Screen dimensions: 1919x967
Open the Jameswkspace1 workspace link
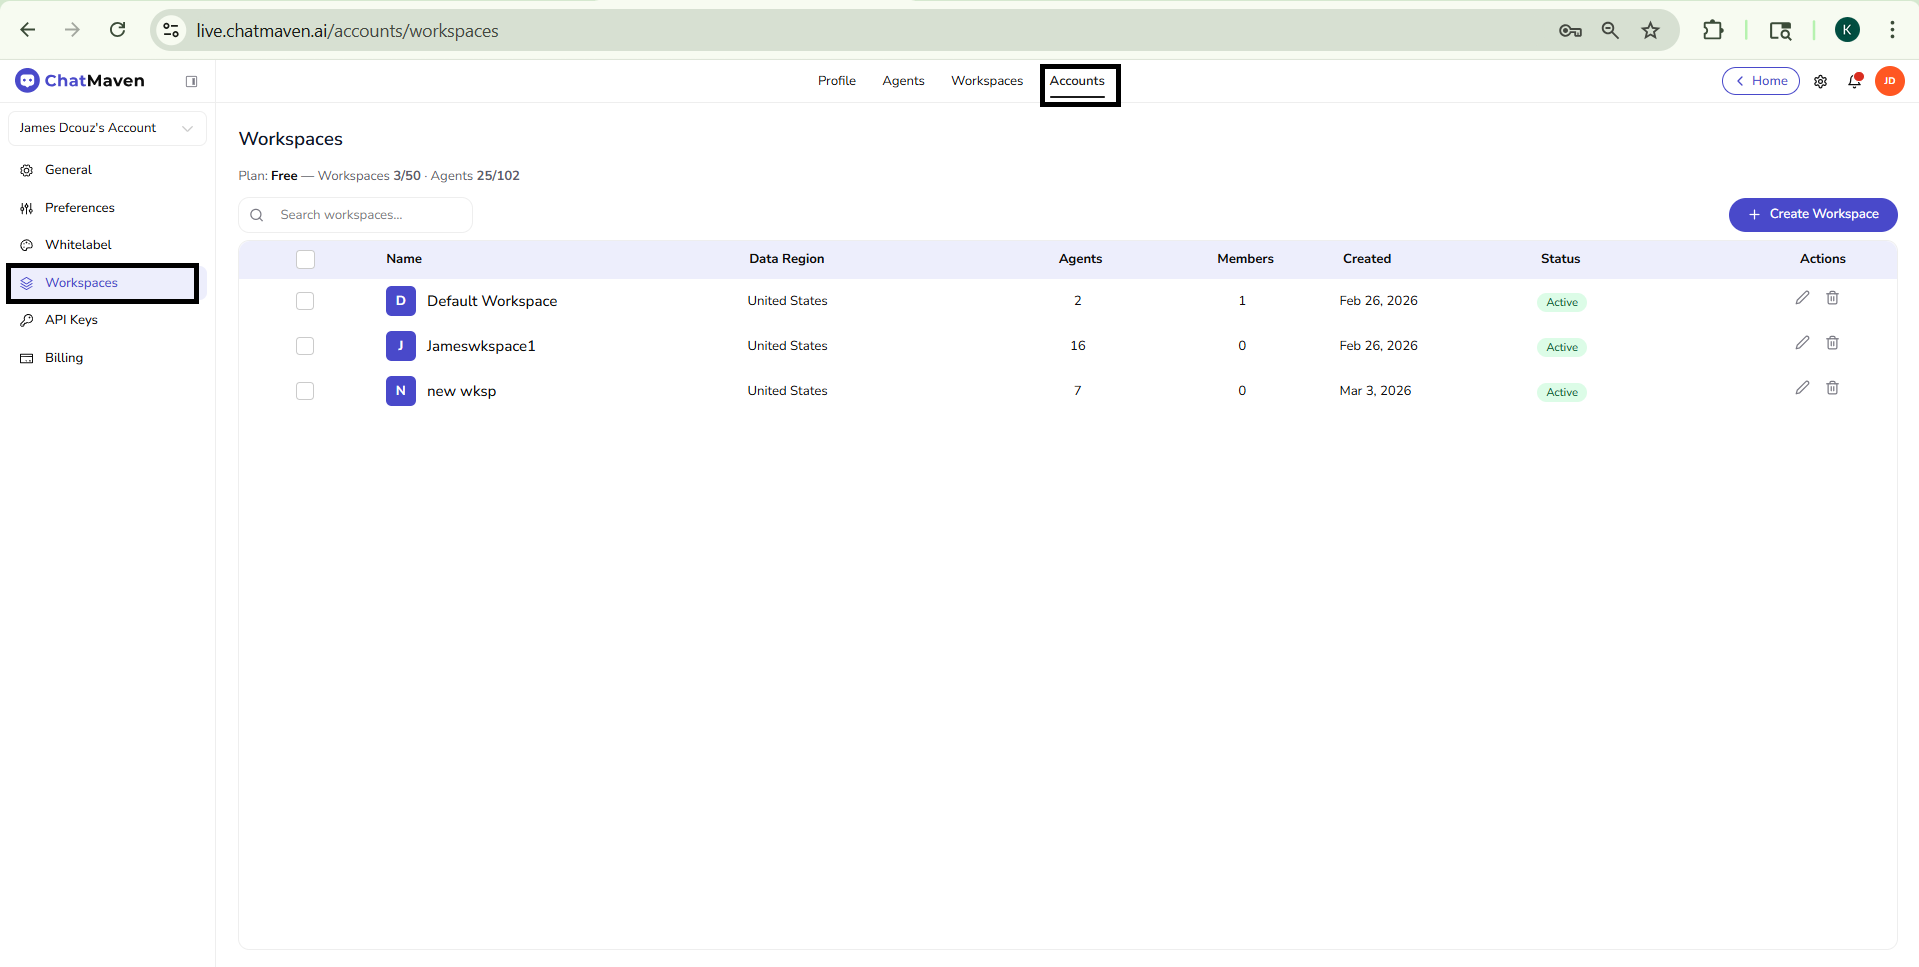click(481, 346)
